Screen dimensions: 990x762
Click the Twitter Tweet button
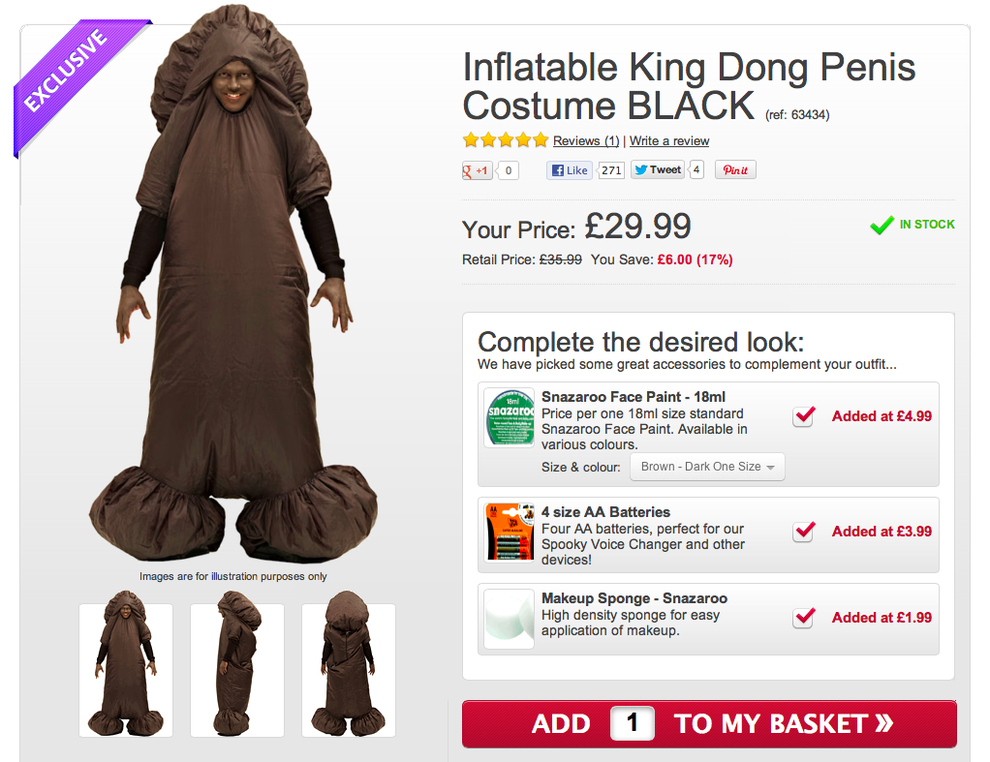[657, 170]
